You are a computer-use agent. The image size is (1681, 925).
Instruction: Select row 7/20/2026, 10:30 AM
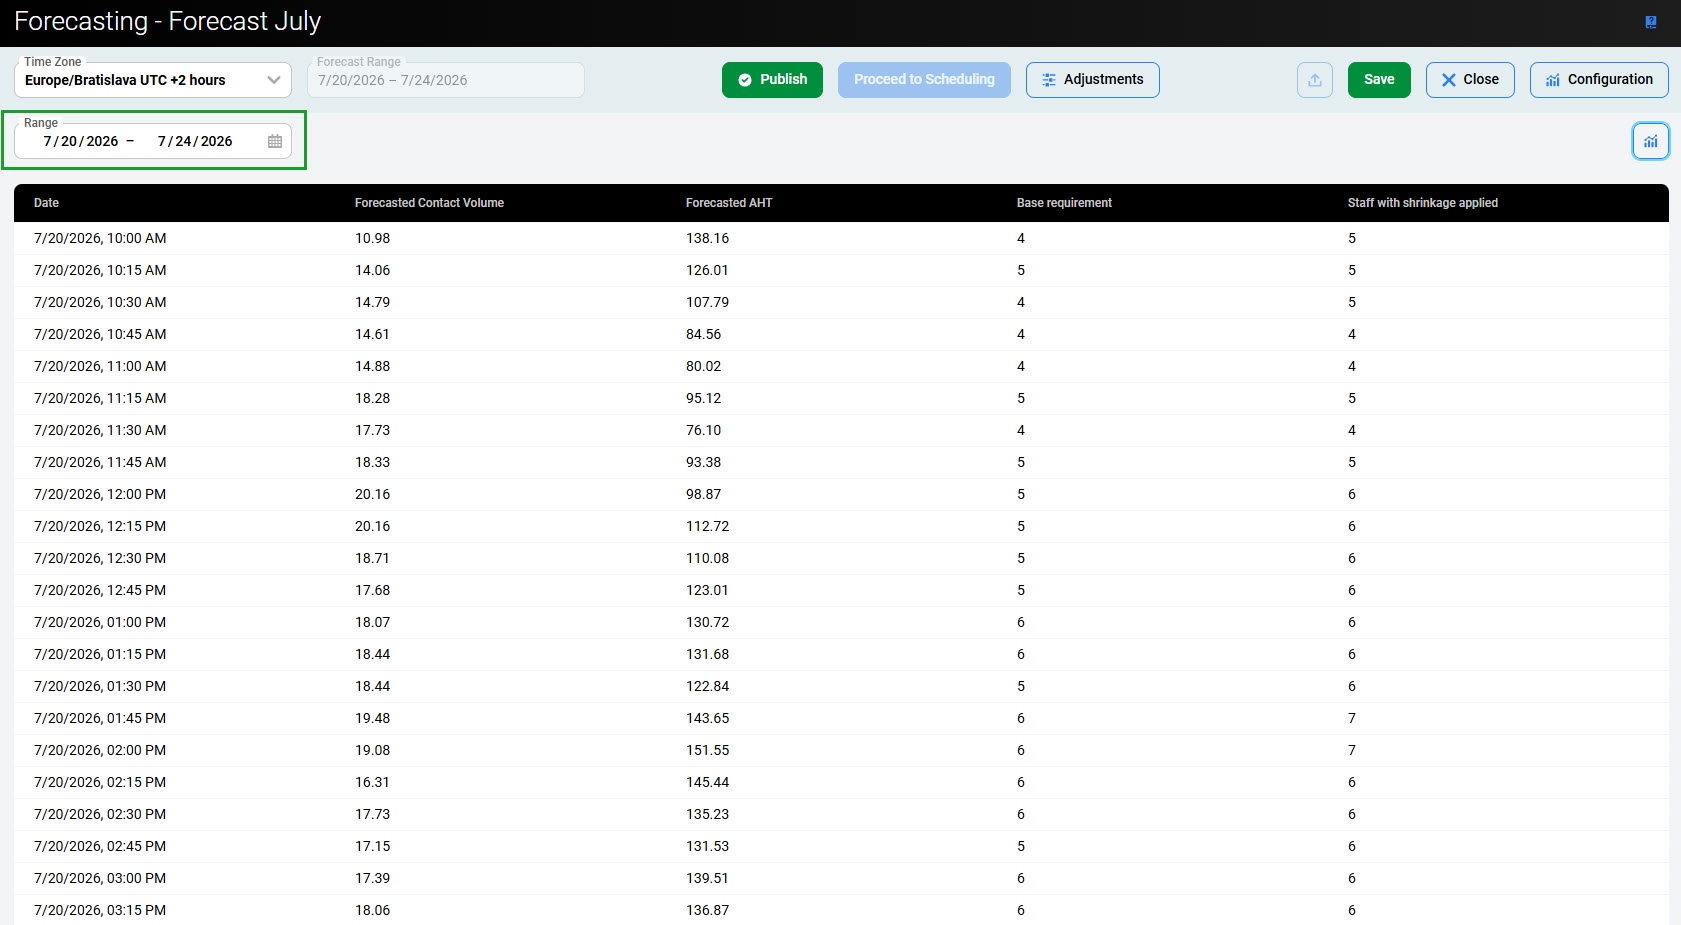(x=841, y=303)
